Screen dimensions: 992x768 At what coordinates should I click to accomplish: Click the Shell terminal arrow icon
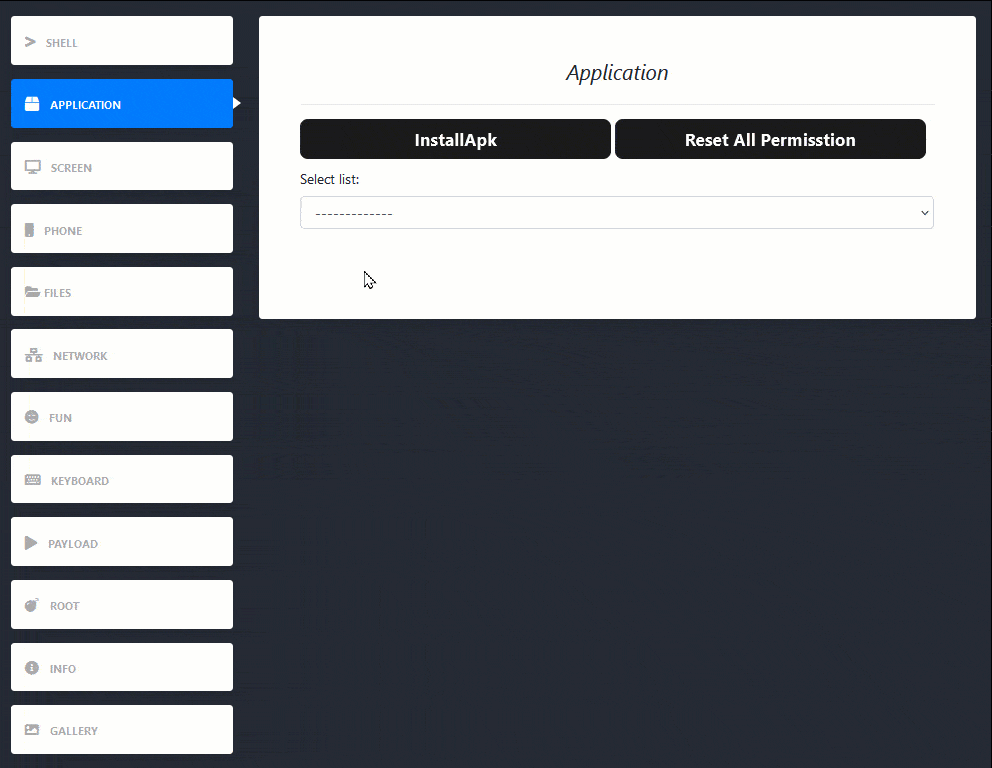[30, 42]
